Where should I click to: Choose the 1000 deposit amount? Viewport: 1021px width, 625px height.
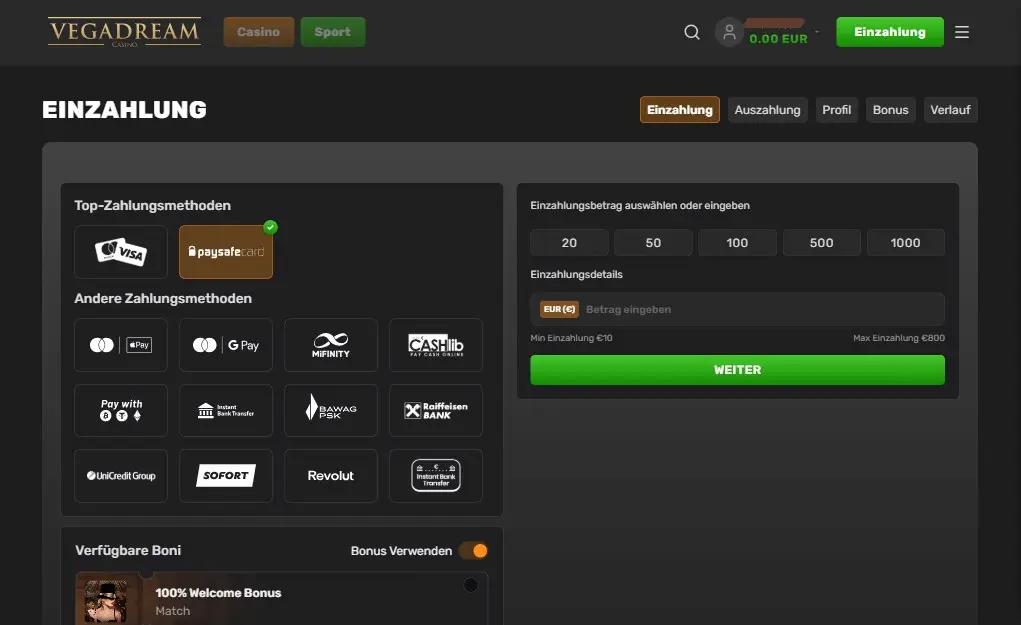[906, 242]
